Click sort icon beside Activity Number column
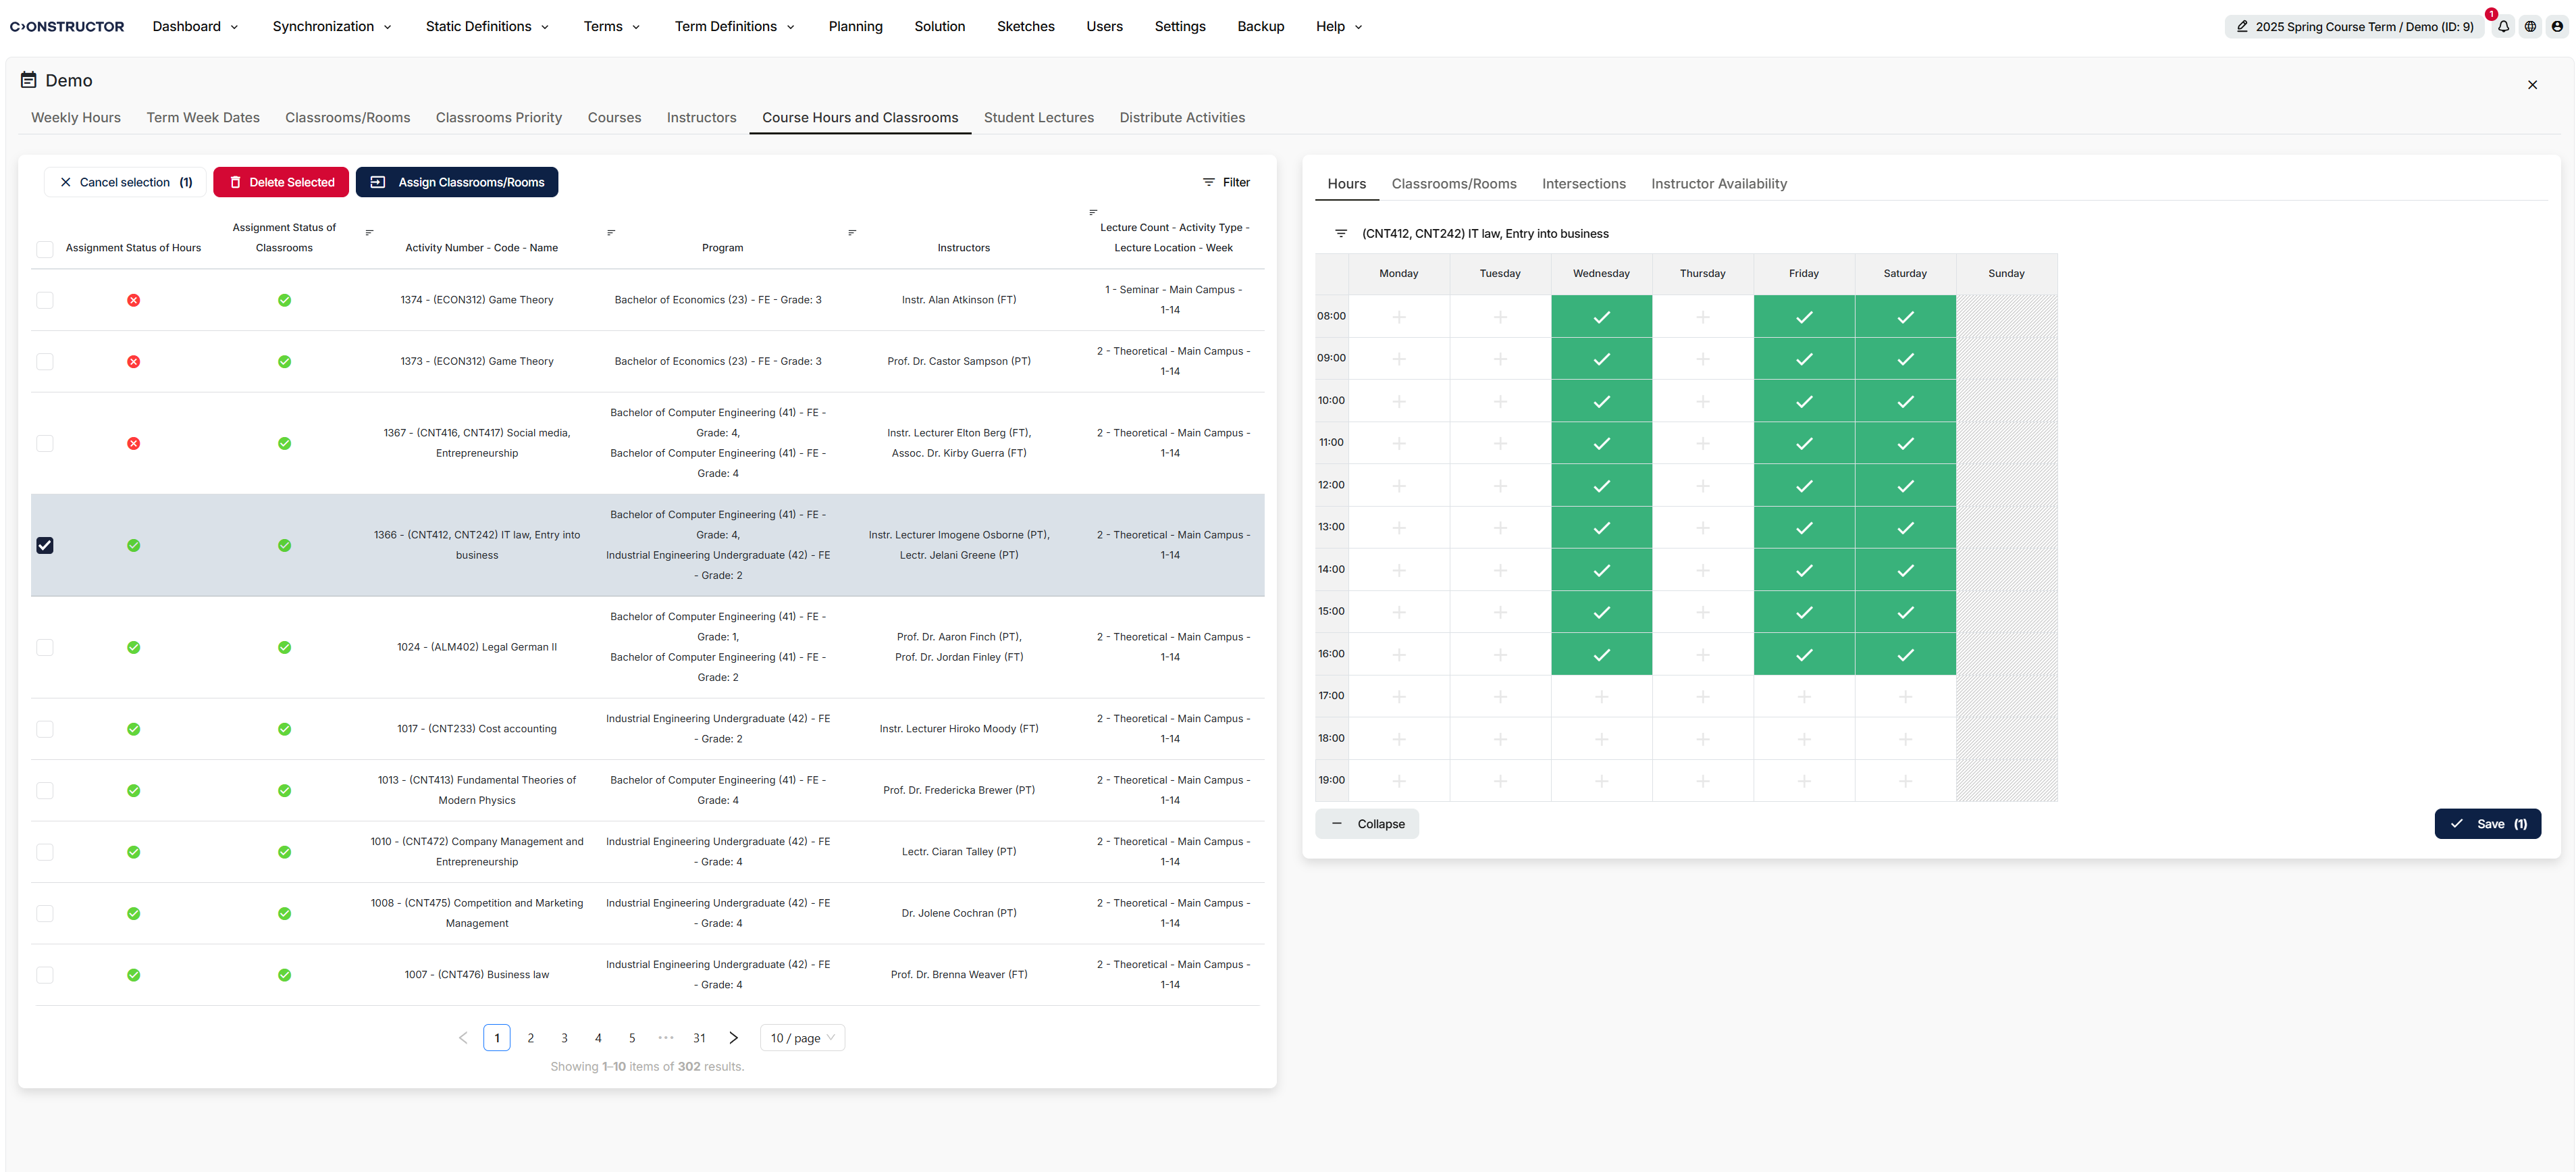 [x=611, y=233]
